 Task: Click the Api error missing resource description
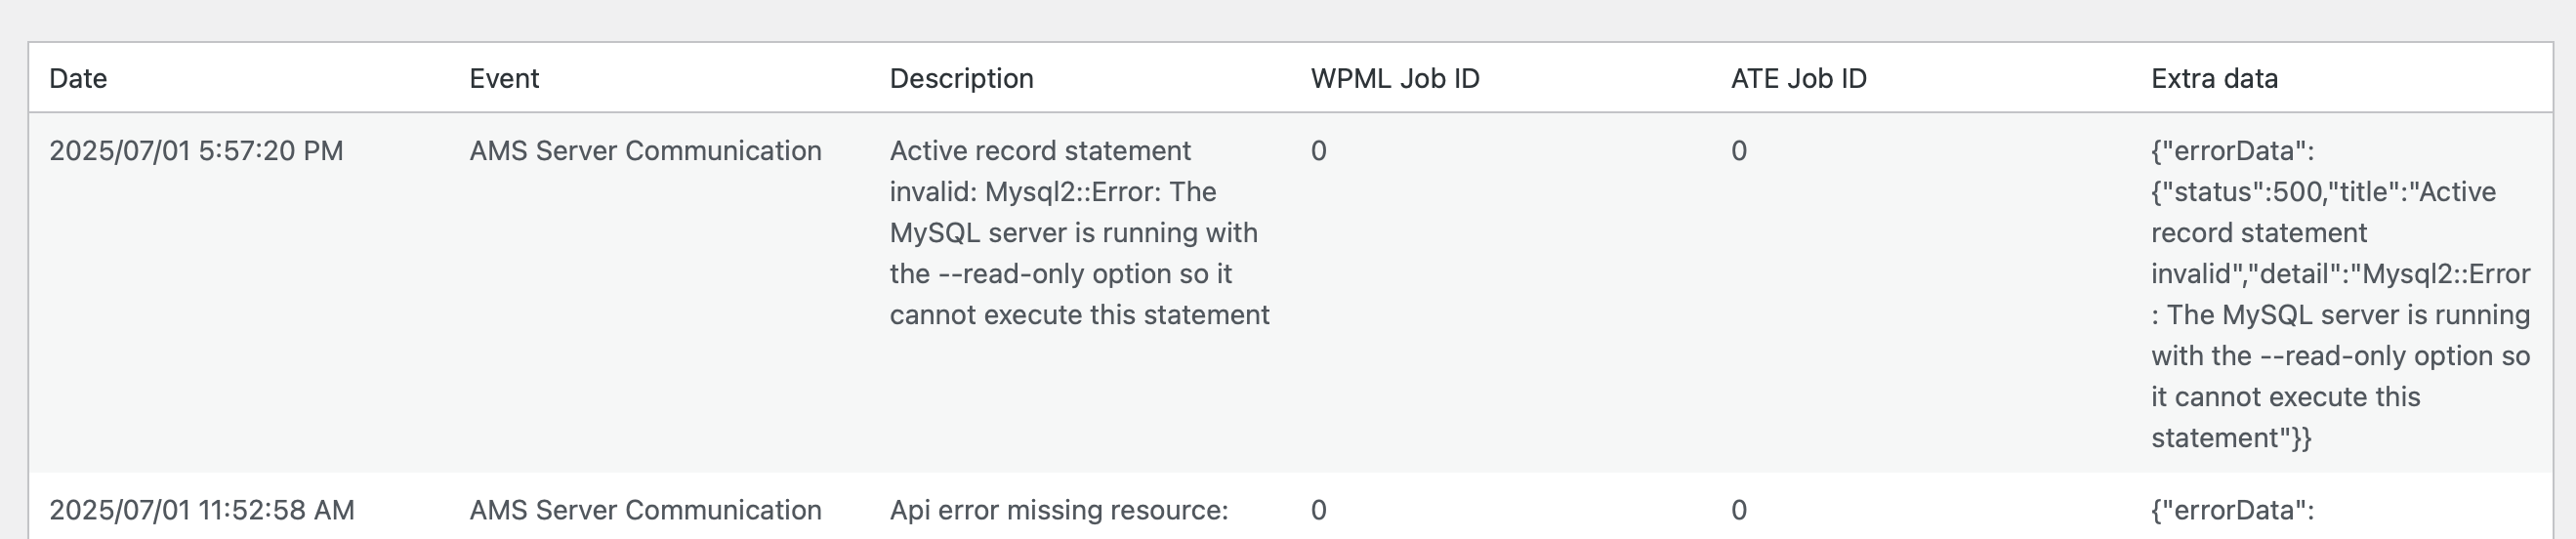1058,510
